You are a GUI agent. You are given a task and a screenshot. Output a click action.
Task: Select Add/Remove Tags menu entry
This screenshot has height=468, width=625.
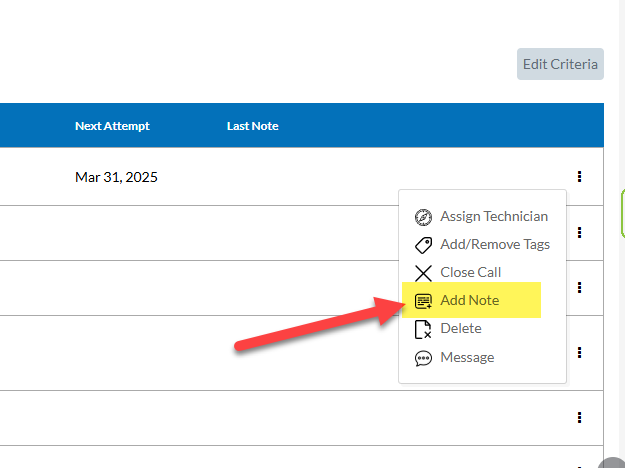495,245
